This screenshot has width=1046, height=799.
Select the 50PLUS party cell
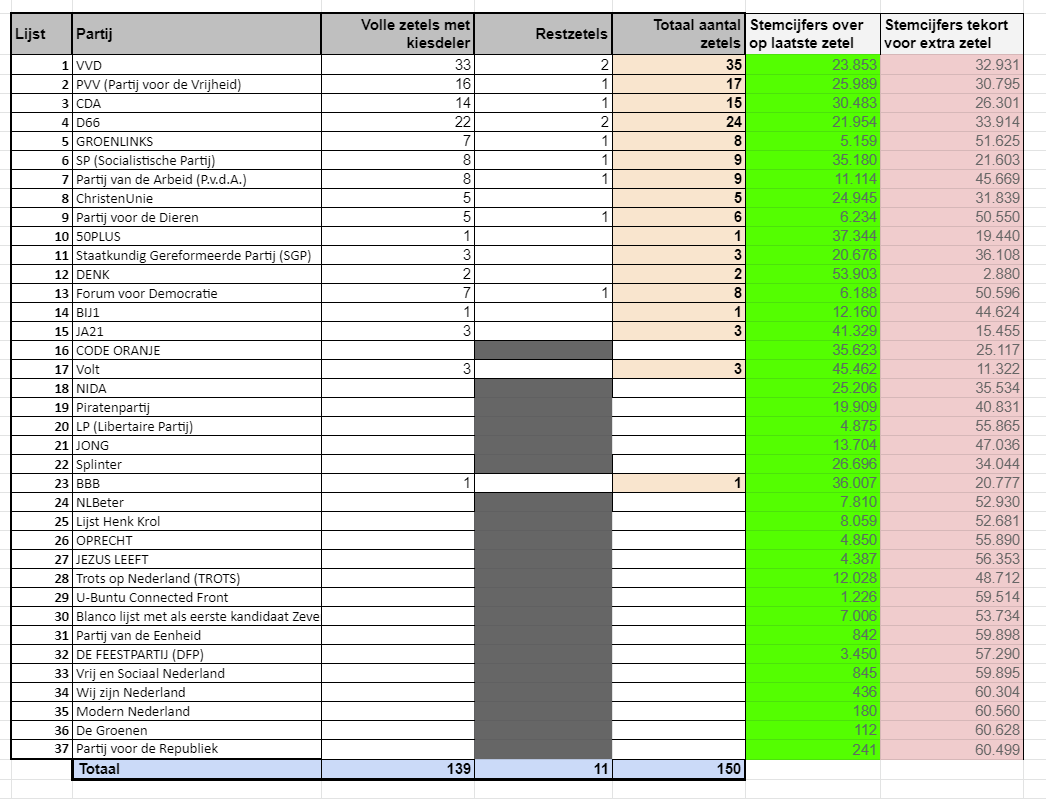[197, 236]
